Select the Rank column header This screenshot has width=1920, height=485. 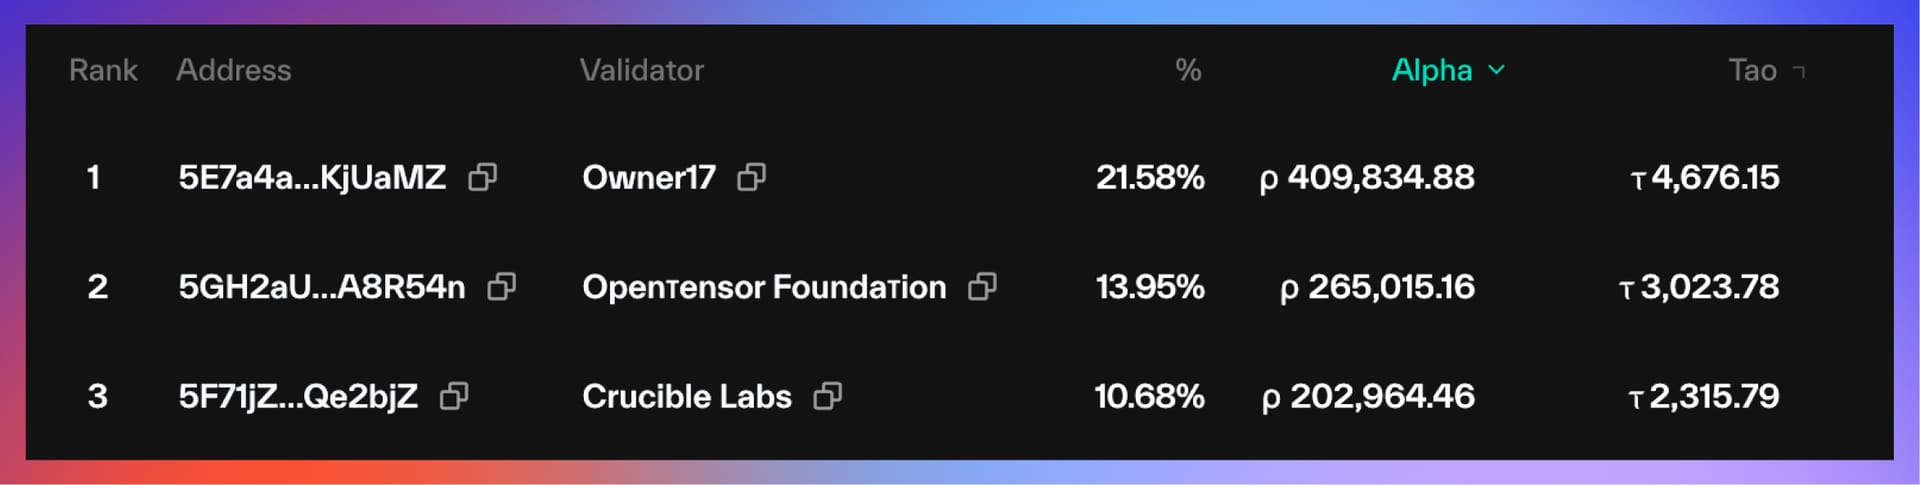tap(103, 70)
